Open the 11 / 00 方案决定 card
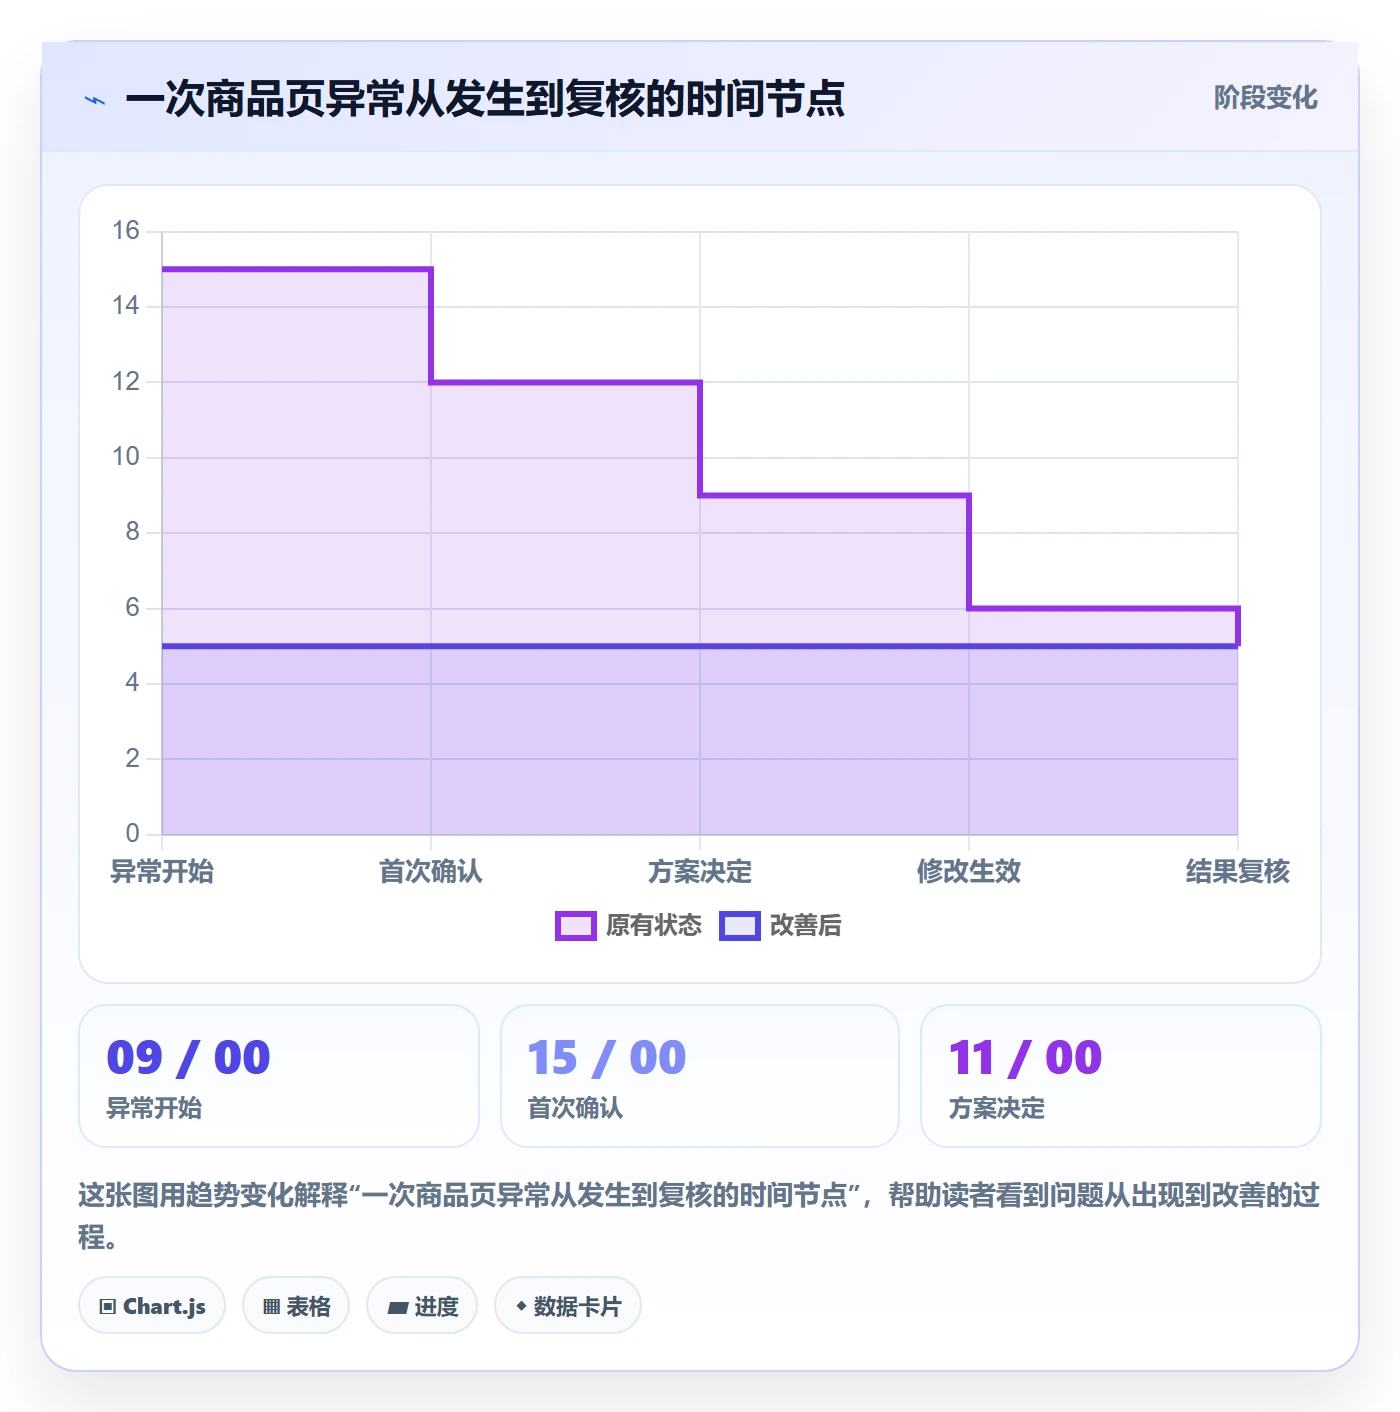Viewport: 1400px width, 1412px height. pos(1121,1076)
